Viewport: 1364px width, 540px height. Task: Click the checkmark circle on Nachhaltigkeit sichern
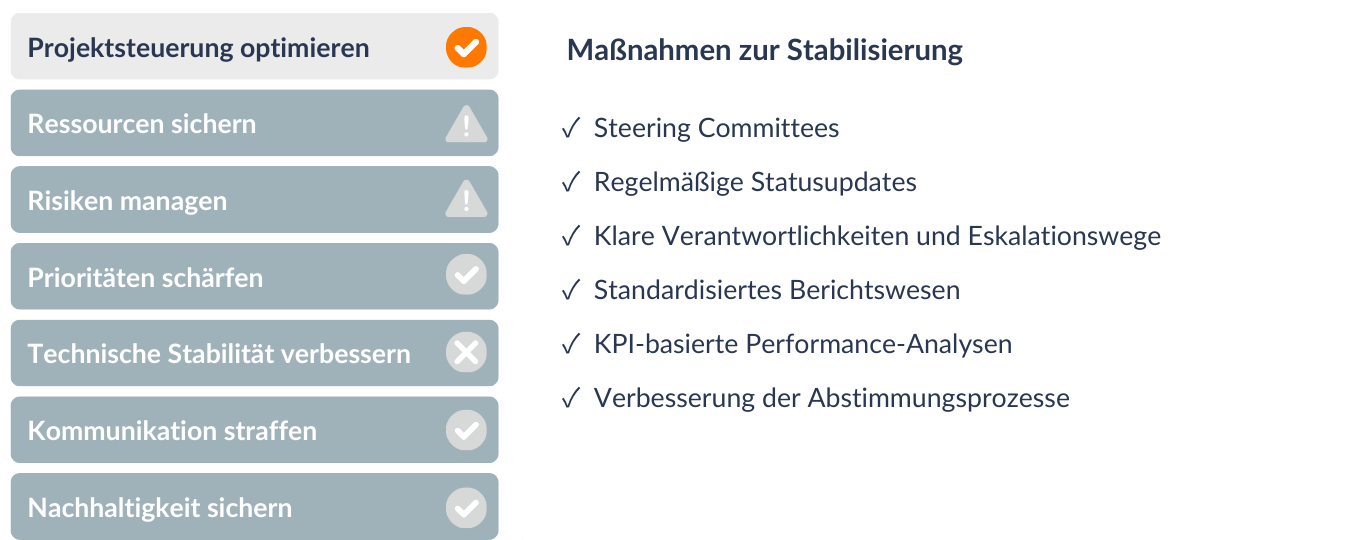(466, 507)
